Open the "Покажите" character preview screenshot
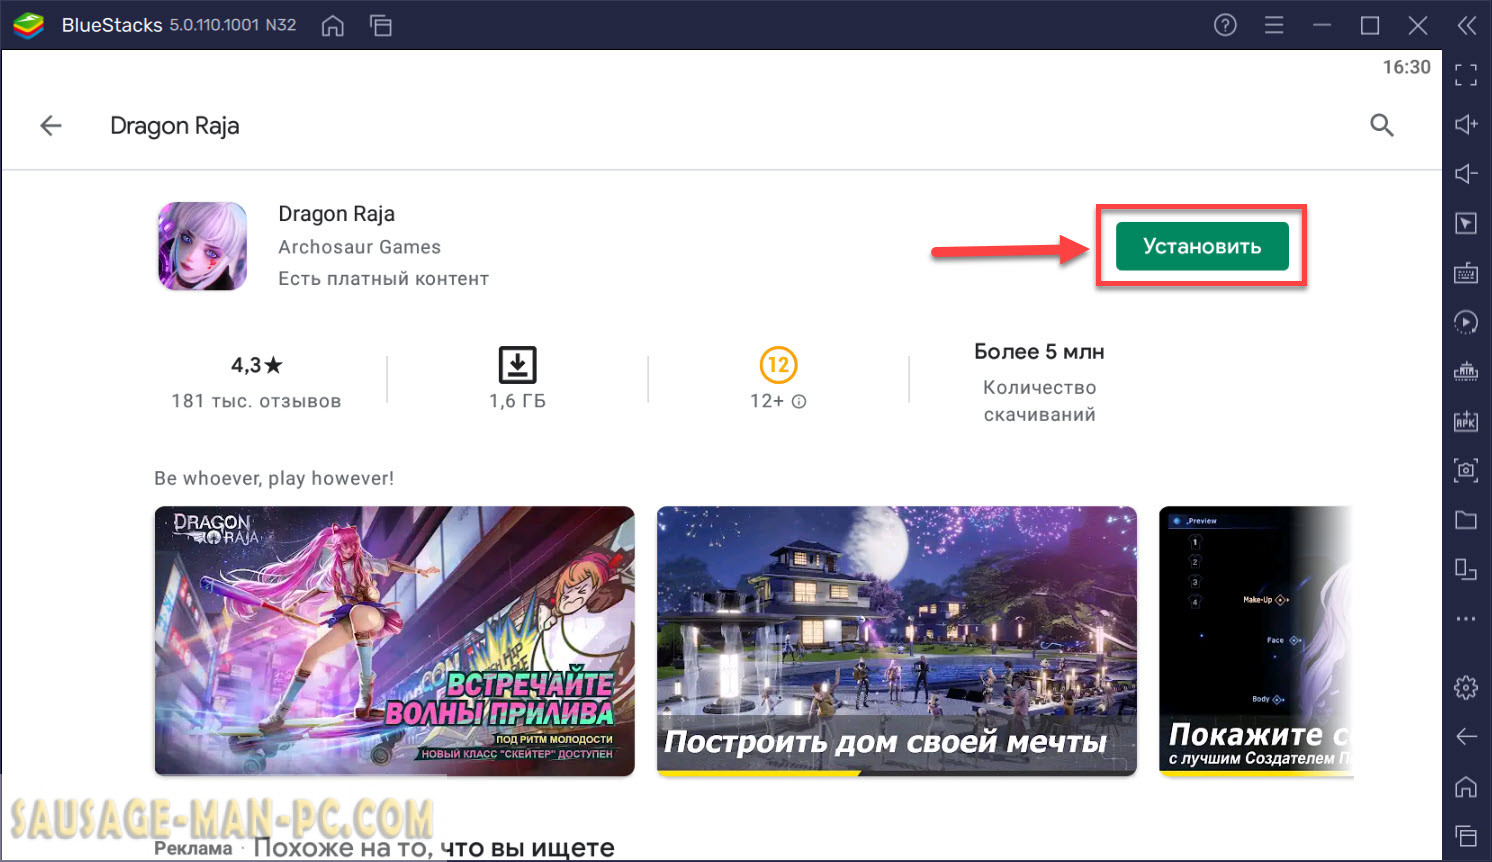This screenshot has width=1492, height=862. click(1256, 641)
